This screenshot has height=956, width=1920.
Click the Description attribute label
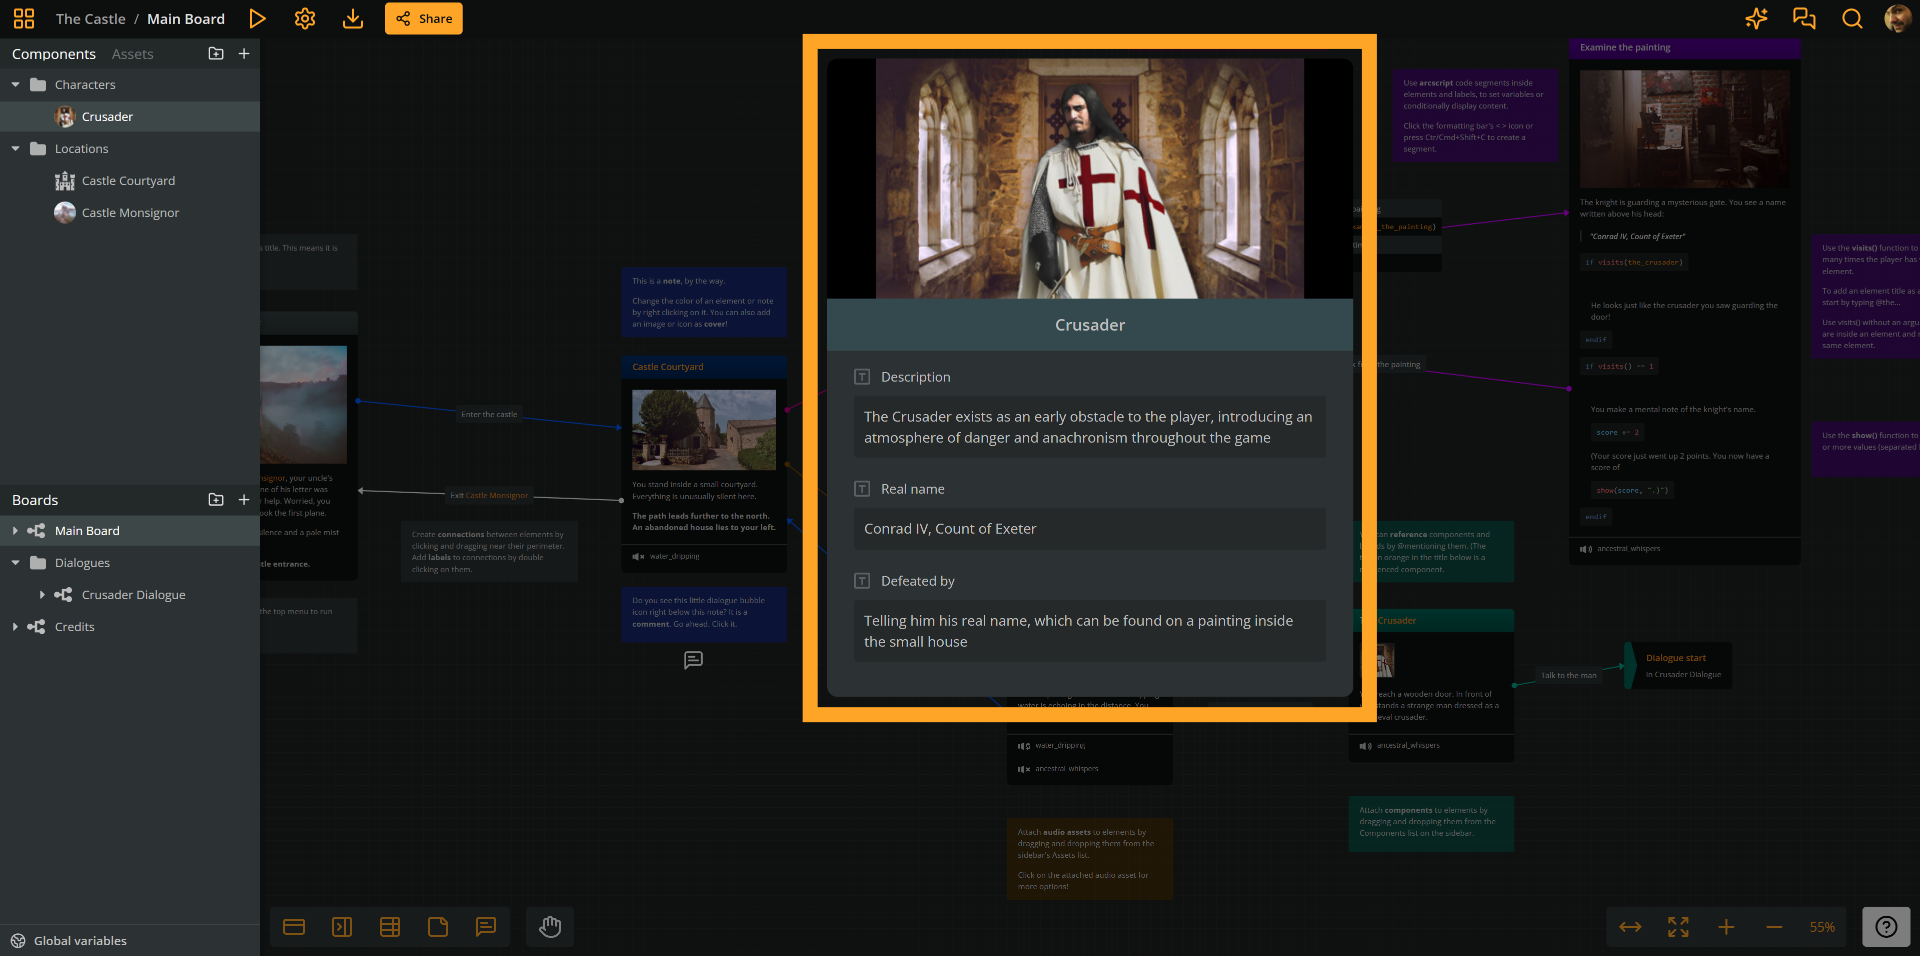pos(916,377)
